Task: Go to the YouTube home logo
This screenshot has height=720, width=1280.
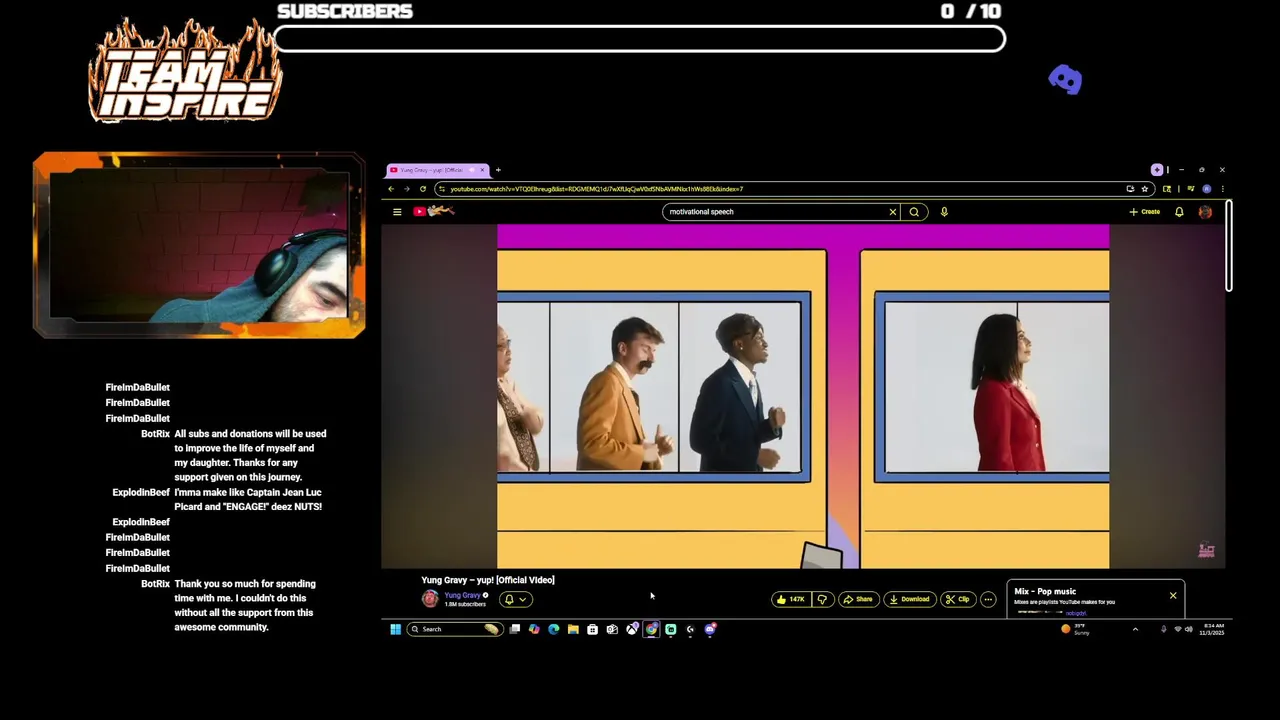Action: 434,211
